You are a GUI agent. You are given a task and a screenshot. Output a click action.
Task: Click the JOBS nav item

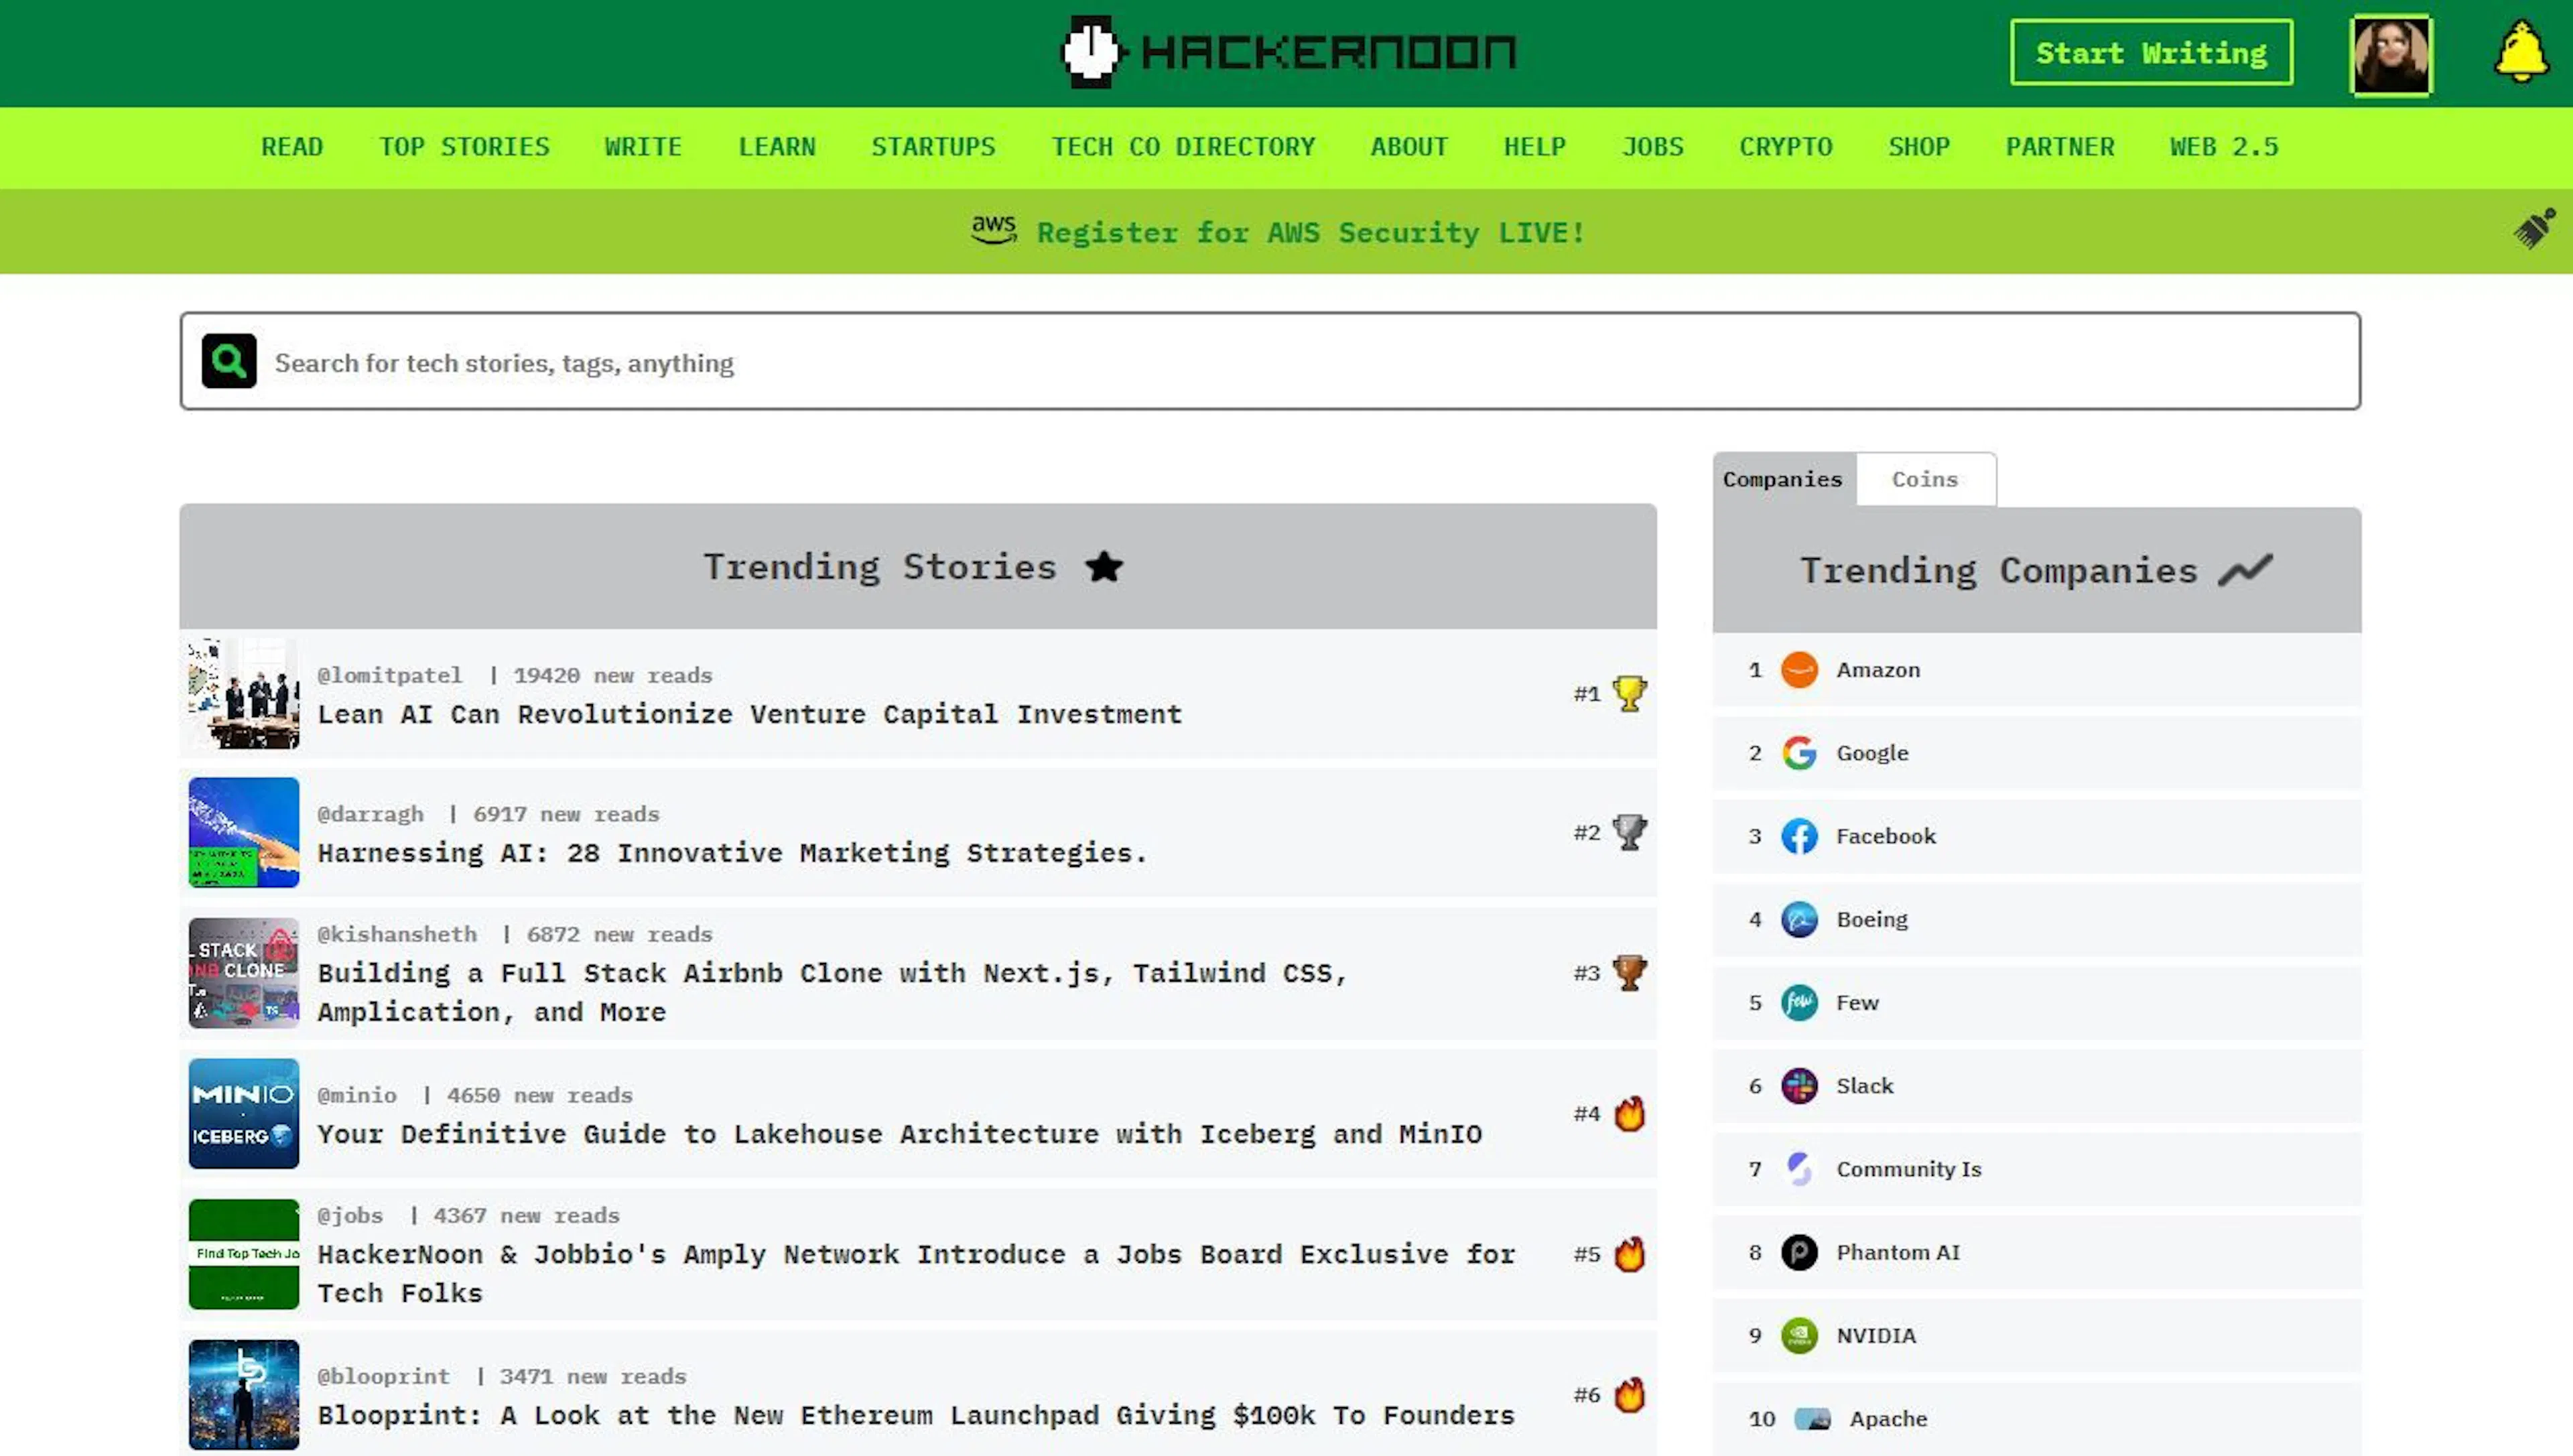pyautogui.click(x=1652, y=147)
